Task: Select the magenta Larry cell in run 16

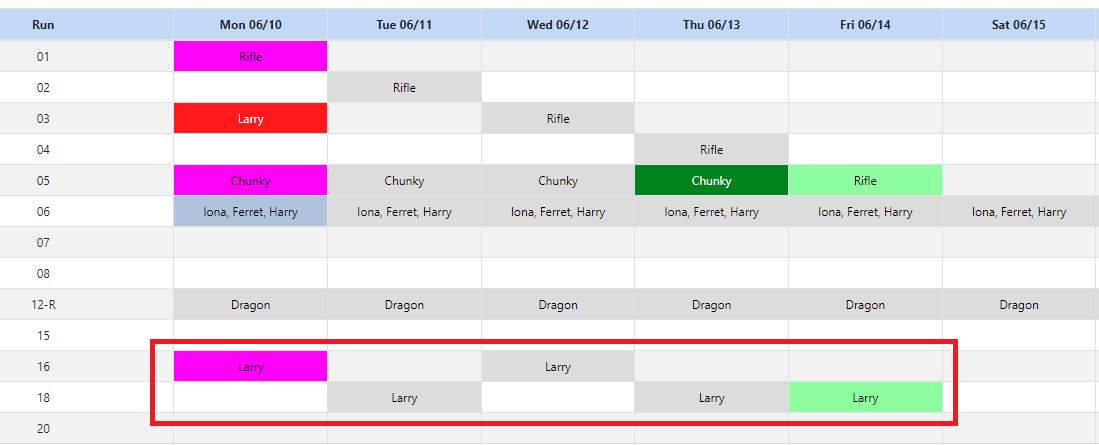Action: coord(250,367)
